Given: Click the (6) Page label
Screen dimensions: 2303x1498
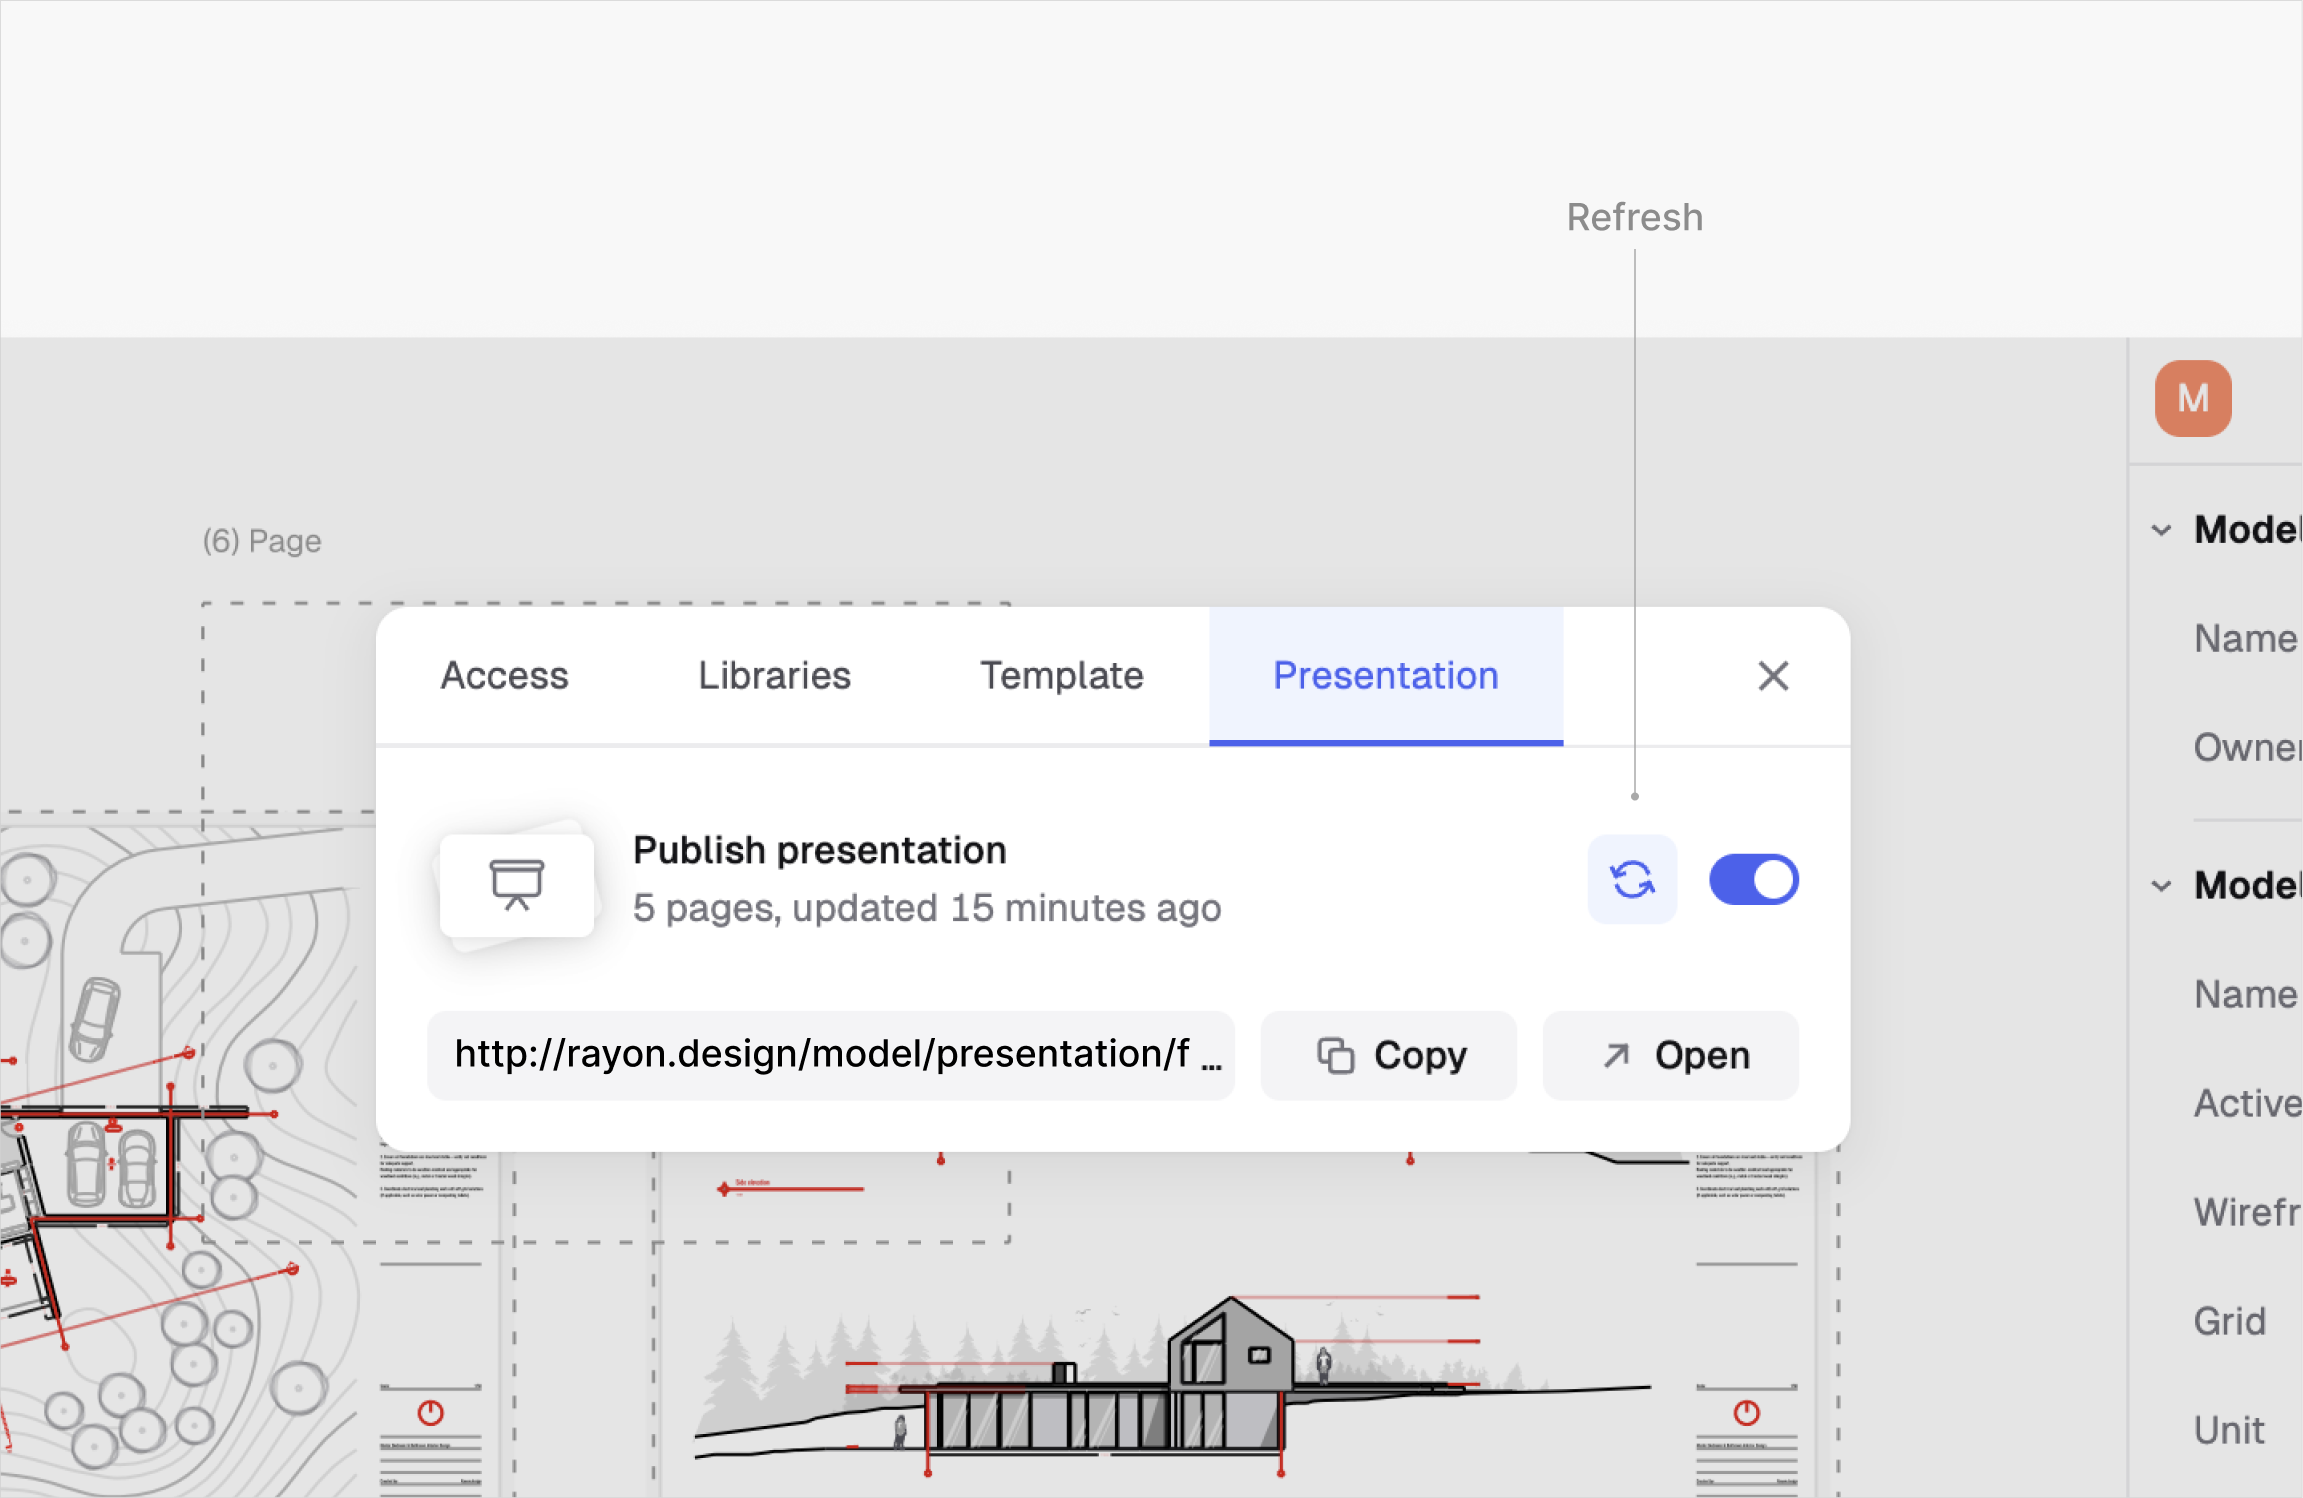Looking at the screenshot, I should click(262, 541).
